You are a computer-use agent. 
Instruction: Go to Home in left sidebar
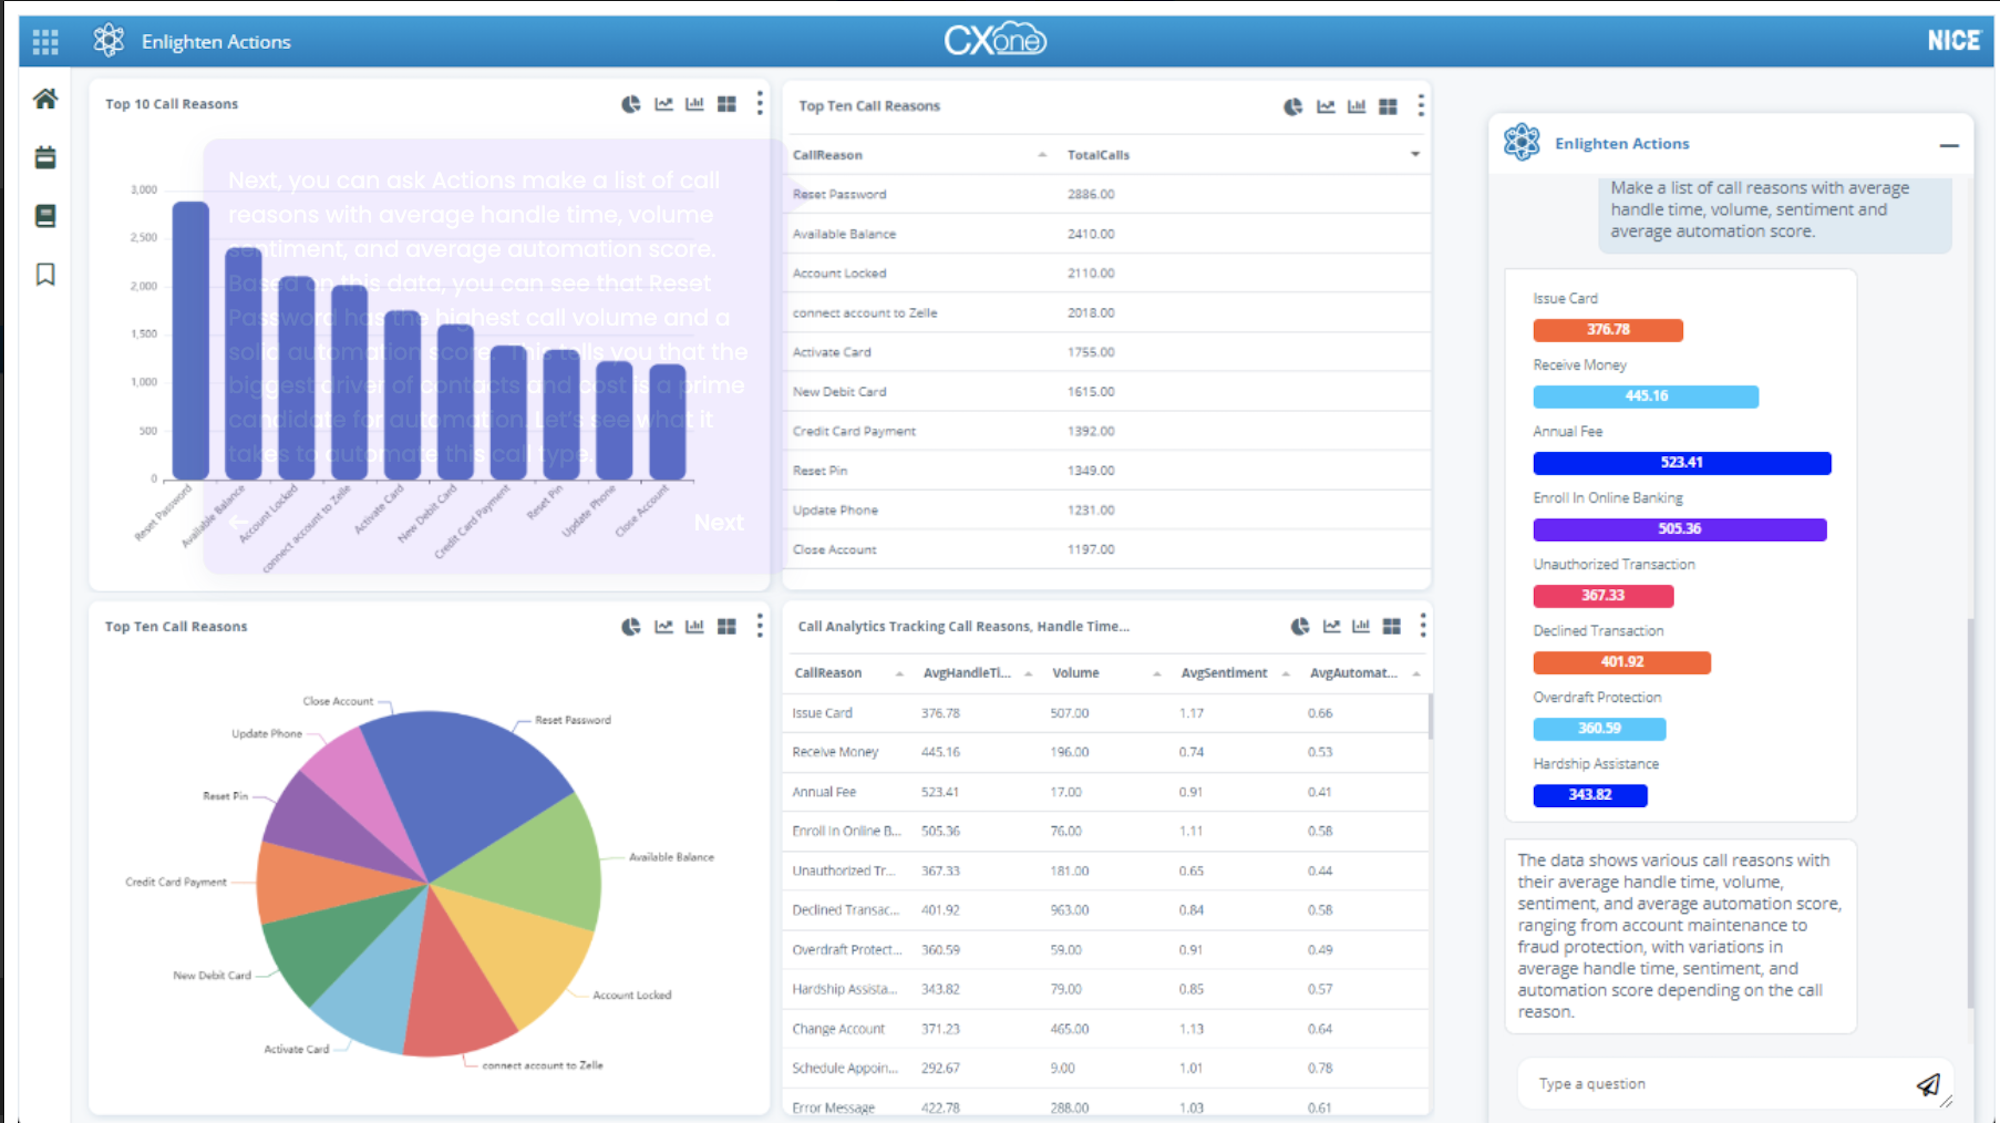[x=45, y=99]
